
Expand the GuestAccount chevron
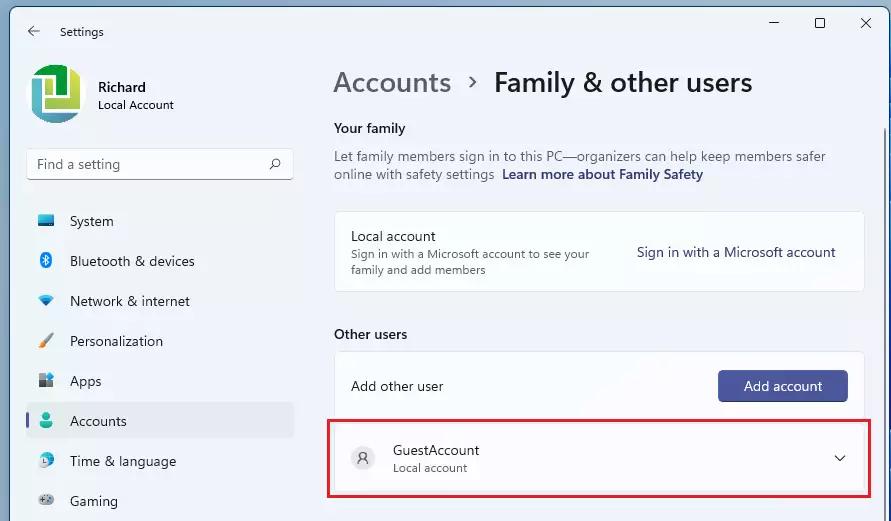840,458
